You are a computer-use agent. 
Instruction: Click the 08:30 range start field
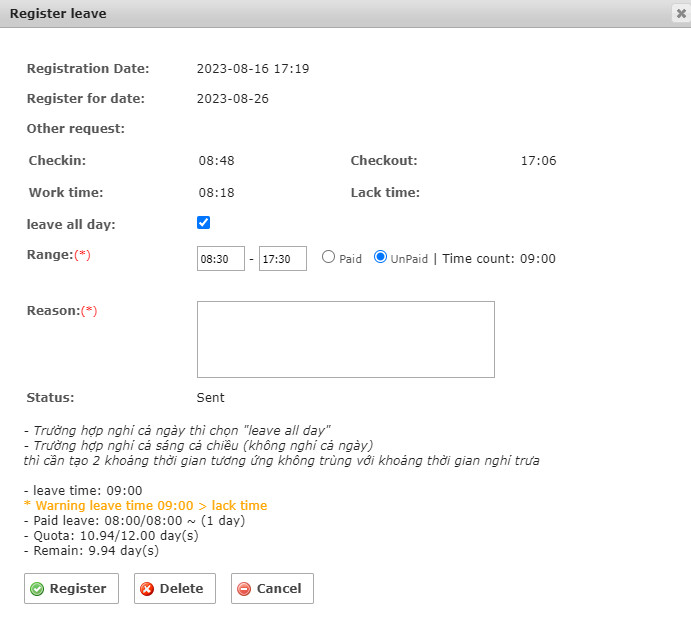pyautogui.click(x=221, y=258)
